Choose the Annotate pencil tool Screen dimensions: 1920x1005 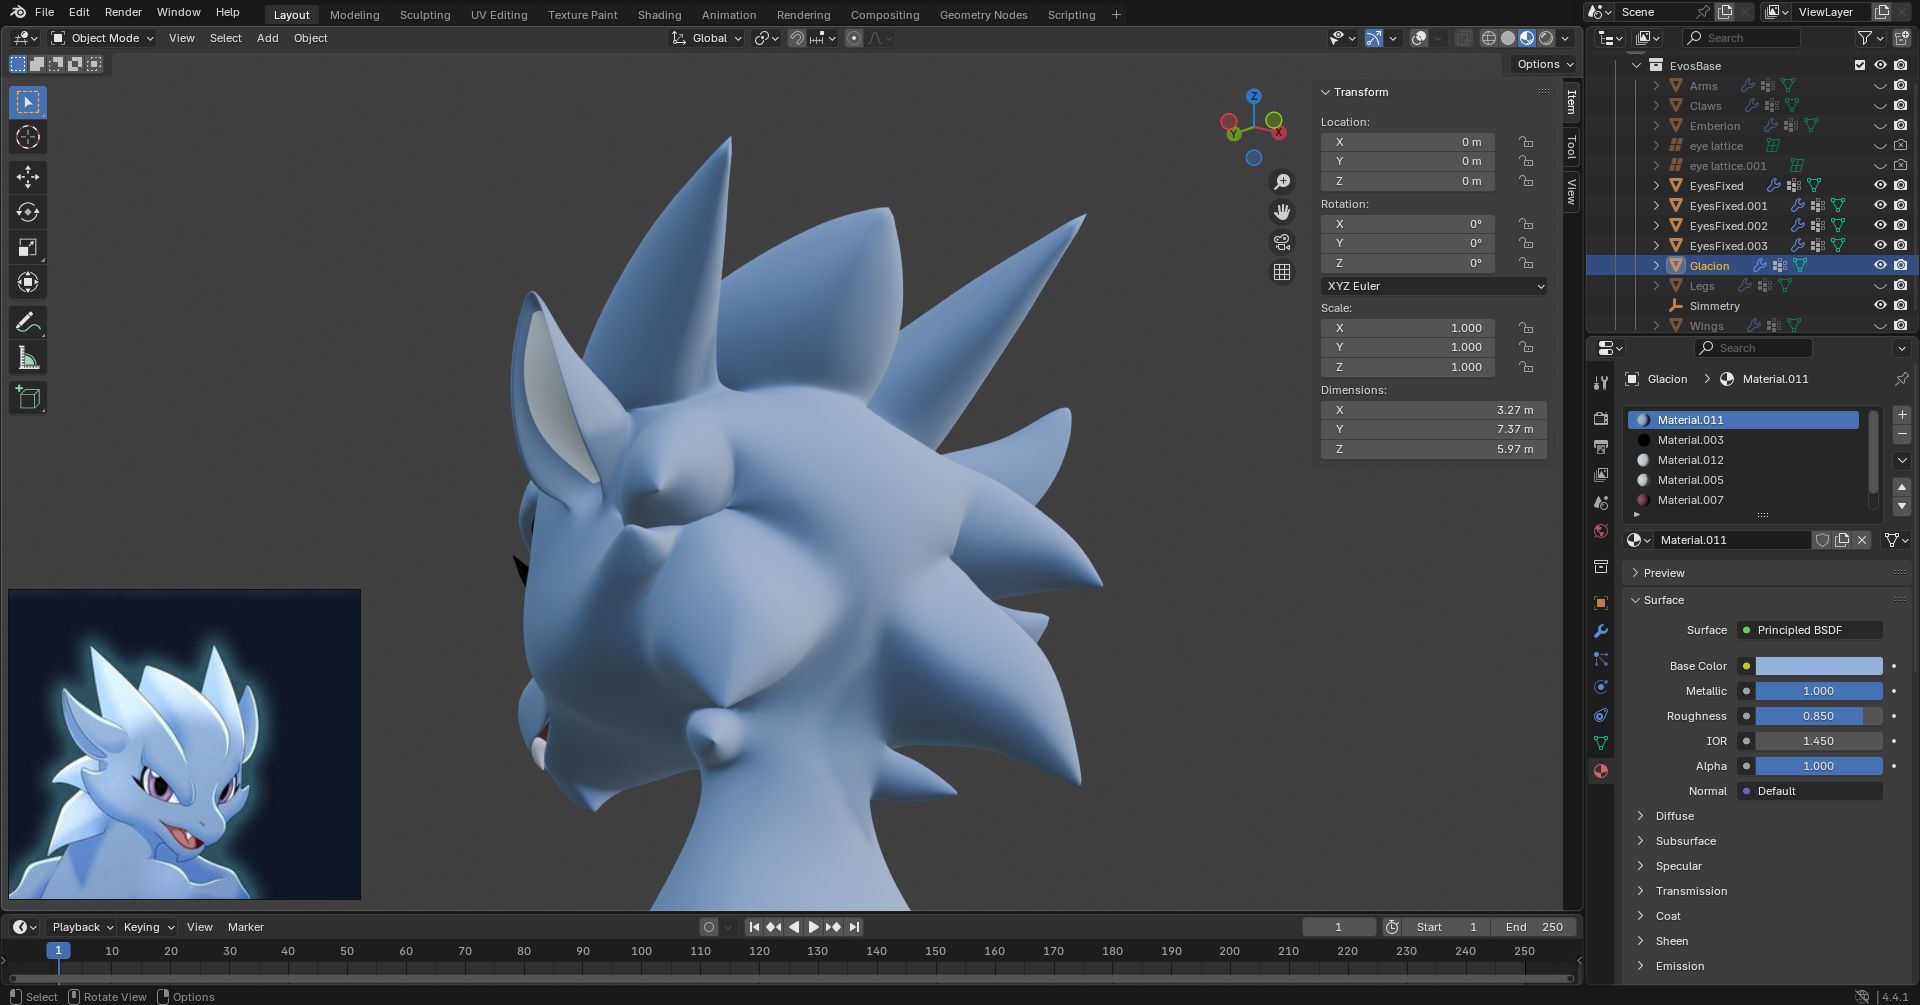(28, 322)
